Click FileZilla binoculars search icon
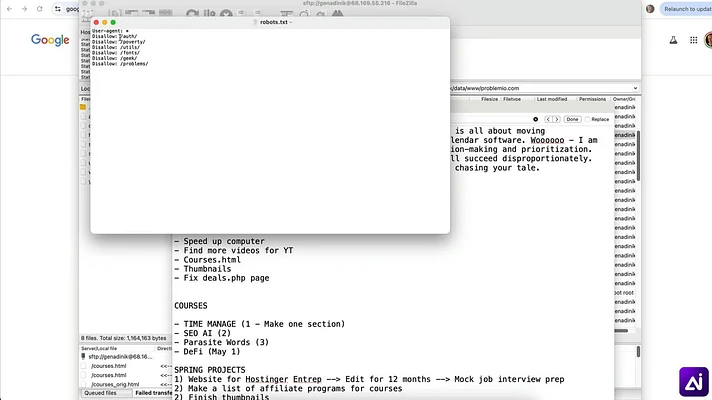This screenshot has width=712, height=400. pos(337,14)
